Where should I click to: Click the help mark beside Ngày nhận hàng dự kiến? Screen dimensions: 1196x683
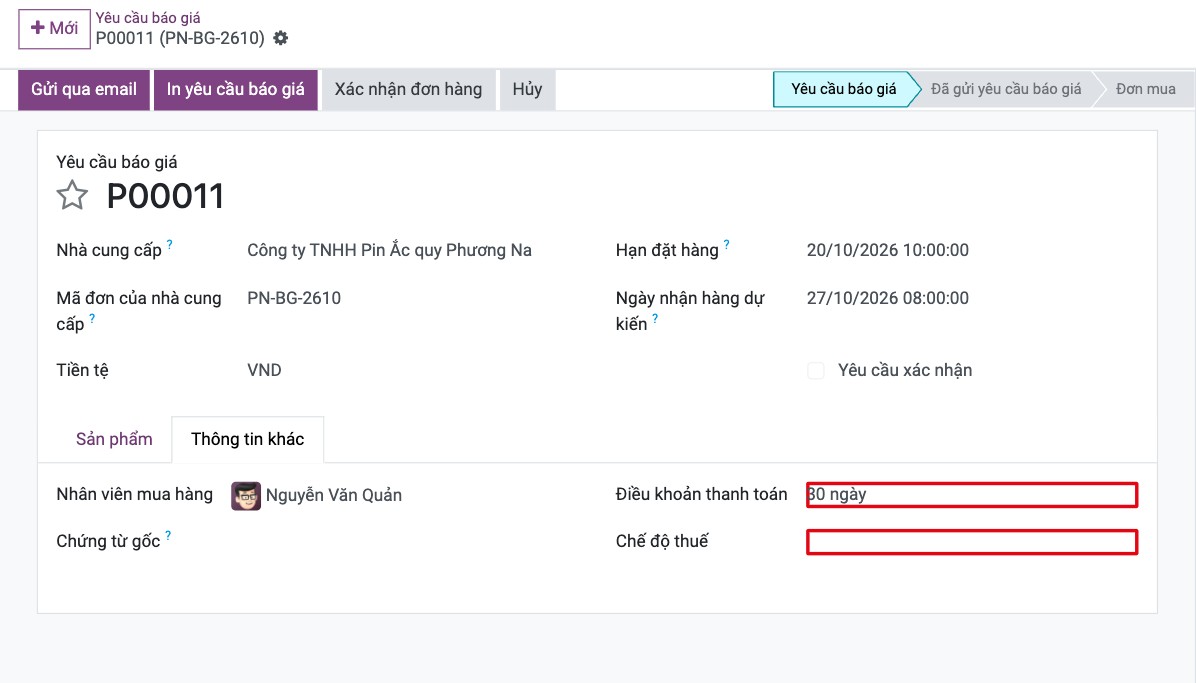pyautogui.click(x=654, y=318)
